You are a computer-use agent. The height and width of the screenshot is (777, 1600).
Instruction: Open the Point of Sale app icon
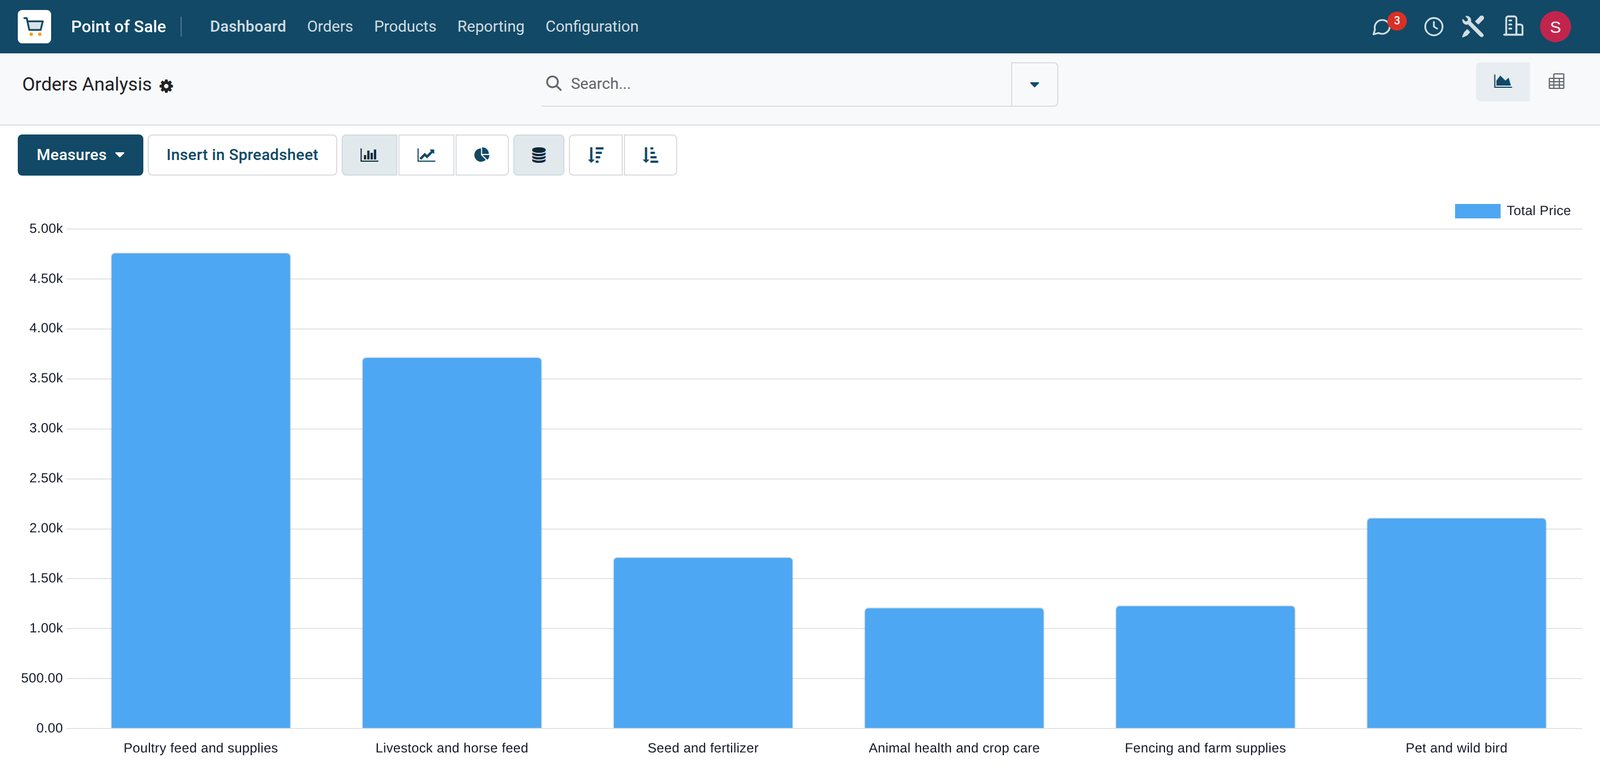(x=34, y=26)
